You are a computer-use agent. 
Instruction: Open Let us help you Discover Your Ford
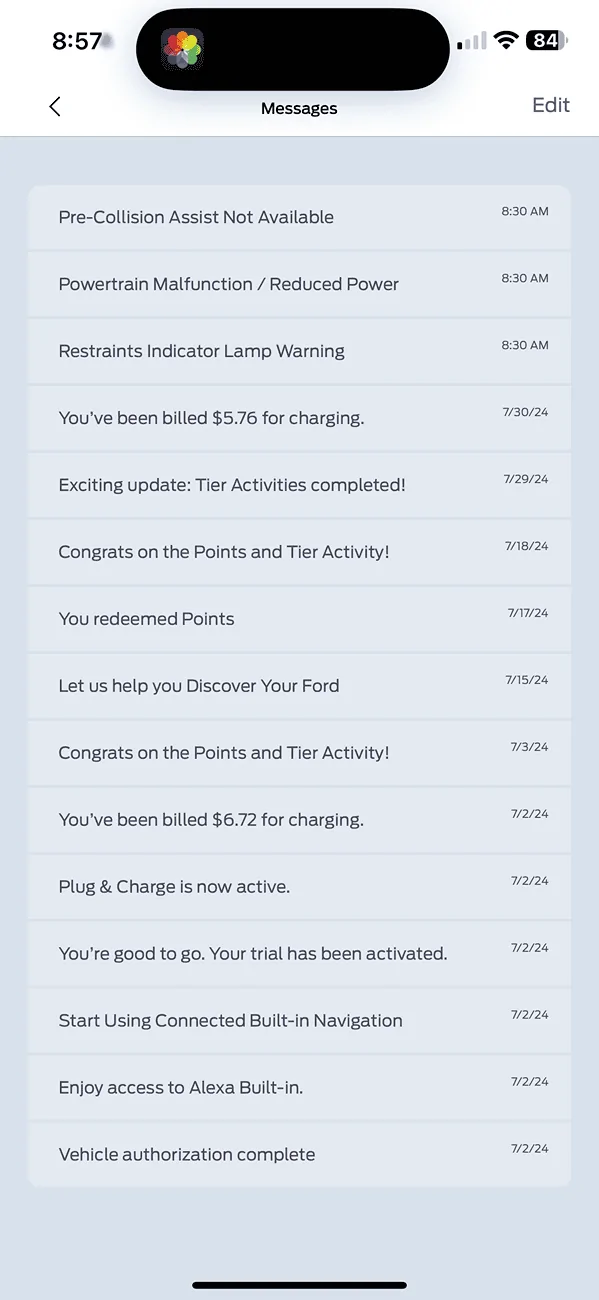tap(299, 686)
